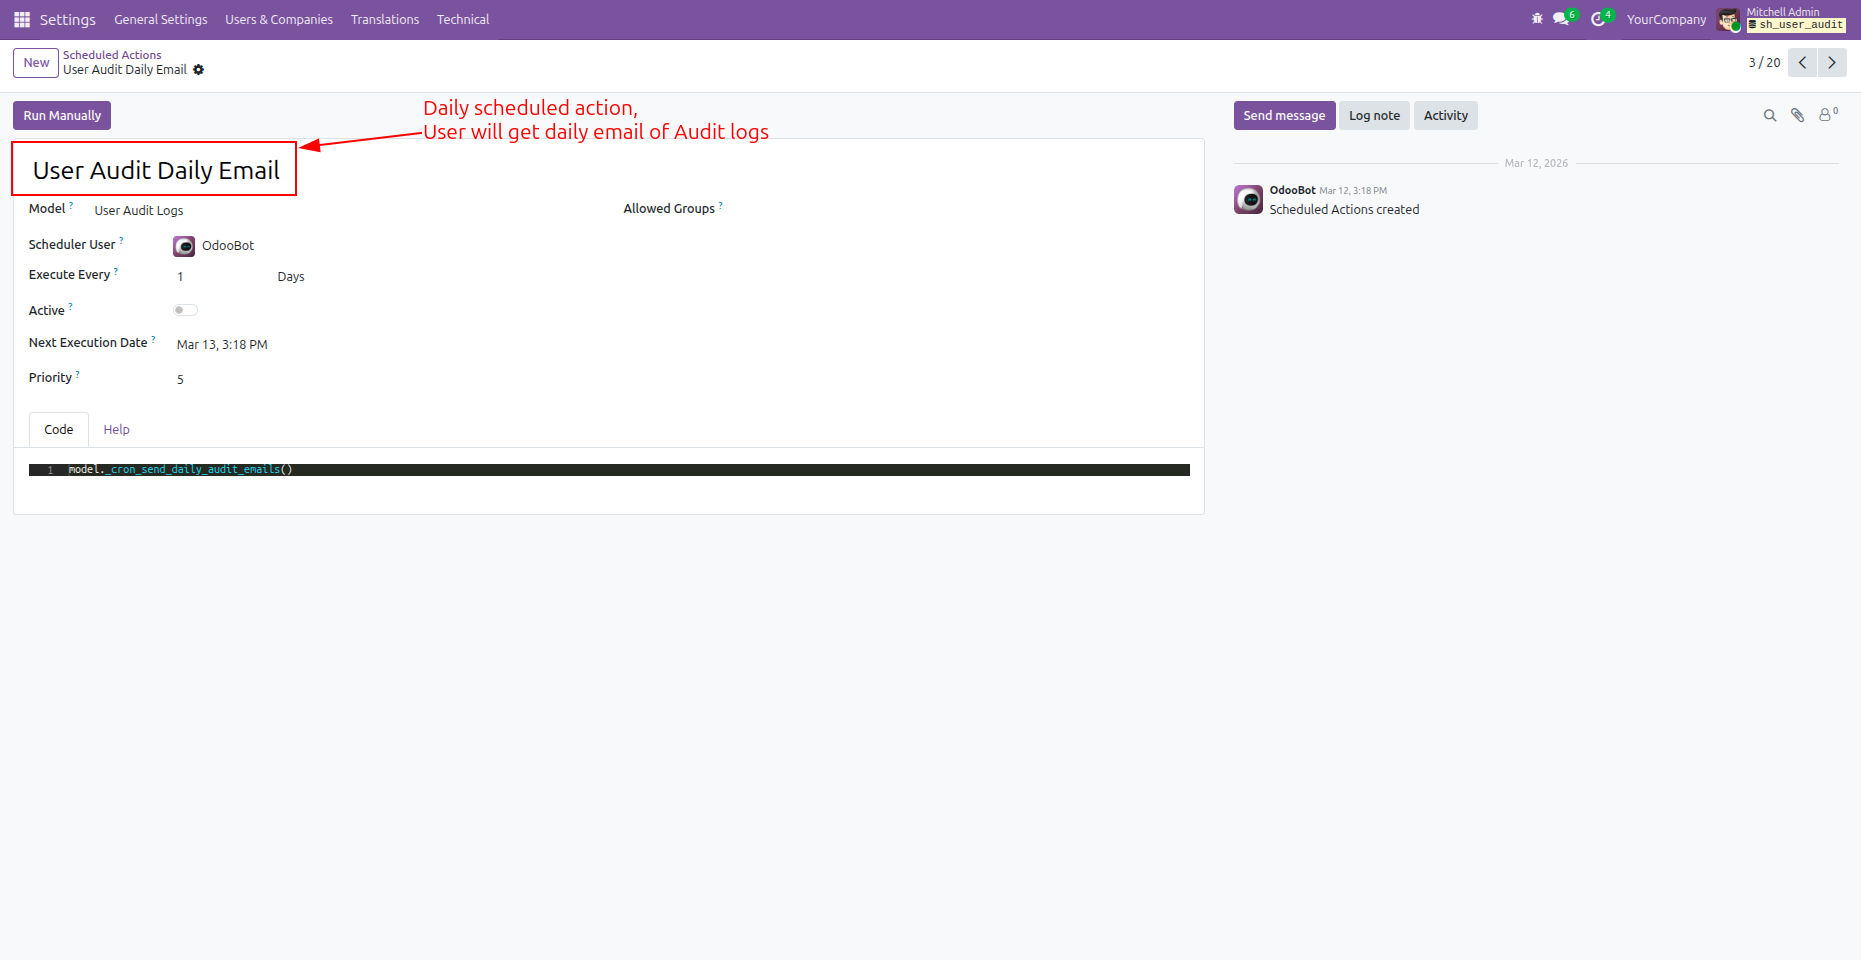Open the Users & Companies menu
The width and height of the screenshot is (1861, 960).
pos(279,20)
